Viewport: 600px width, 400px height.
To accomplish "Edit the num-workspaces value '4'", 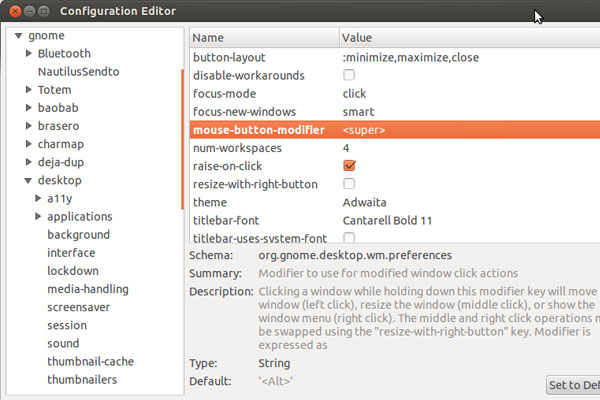I will point(346,148).
